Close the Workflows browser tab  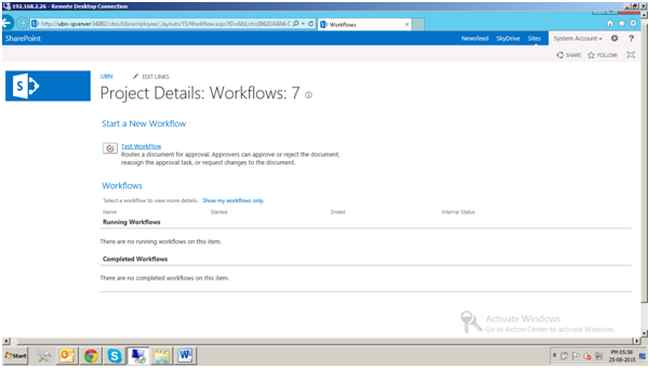(407, 25)
